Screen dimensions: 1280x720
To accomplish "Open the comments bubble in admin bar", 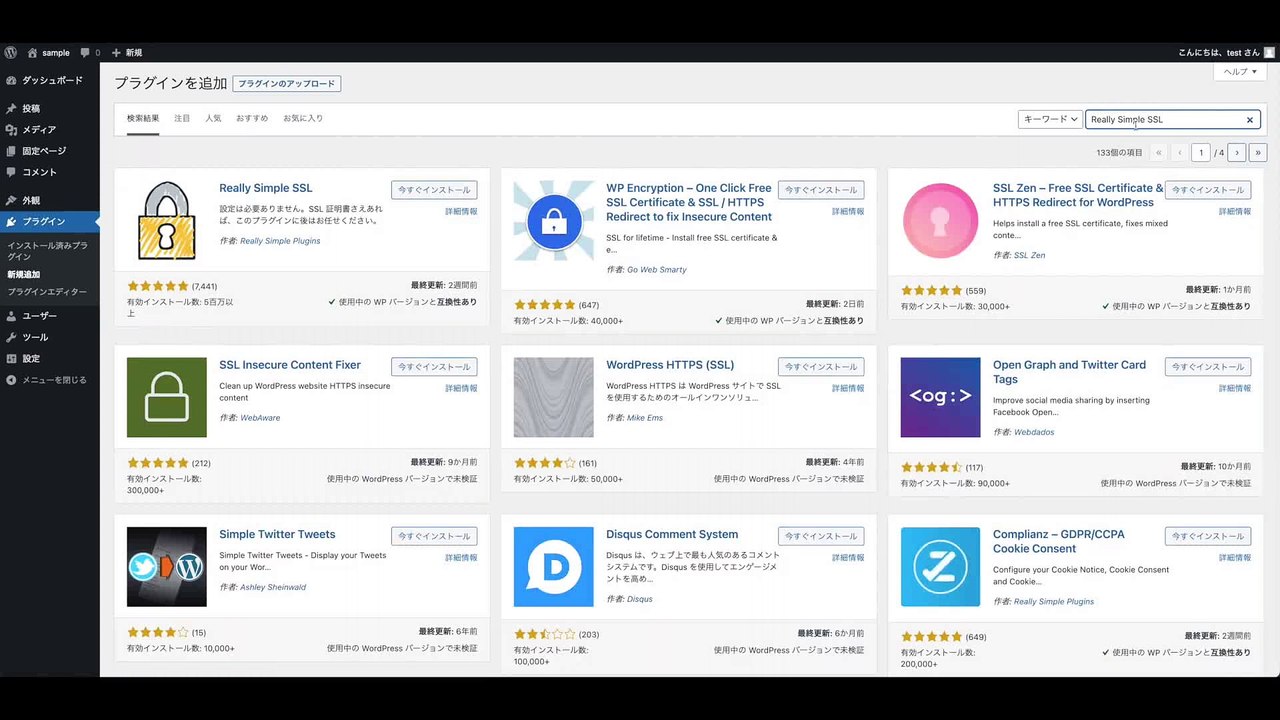I will pos(90,52).
